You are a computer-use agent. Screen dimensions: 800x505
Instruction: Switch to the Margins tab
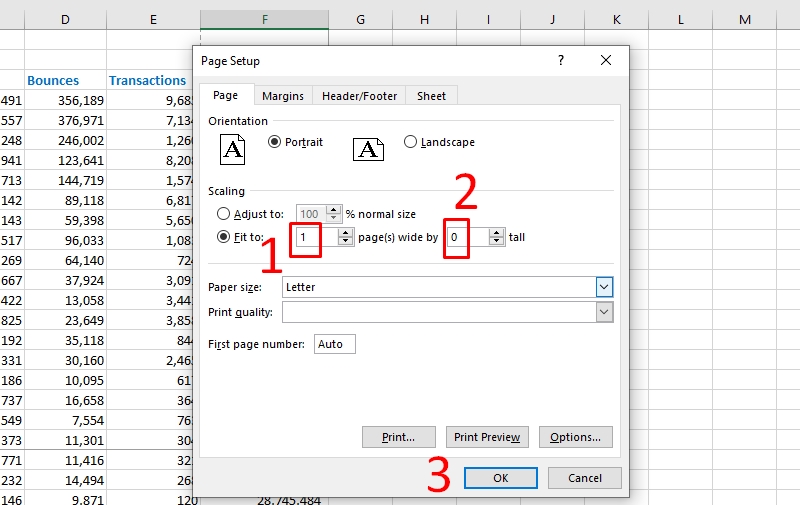pos(283,96)
